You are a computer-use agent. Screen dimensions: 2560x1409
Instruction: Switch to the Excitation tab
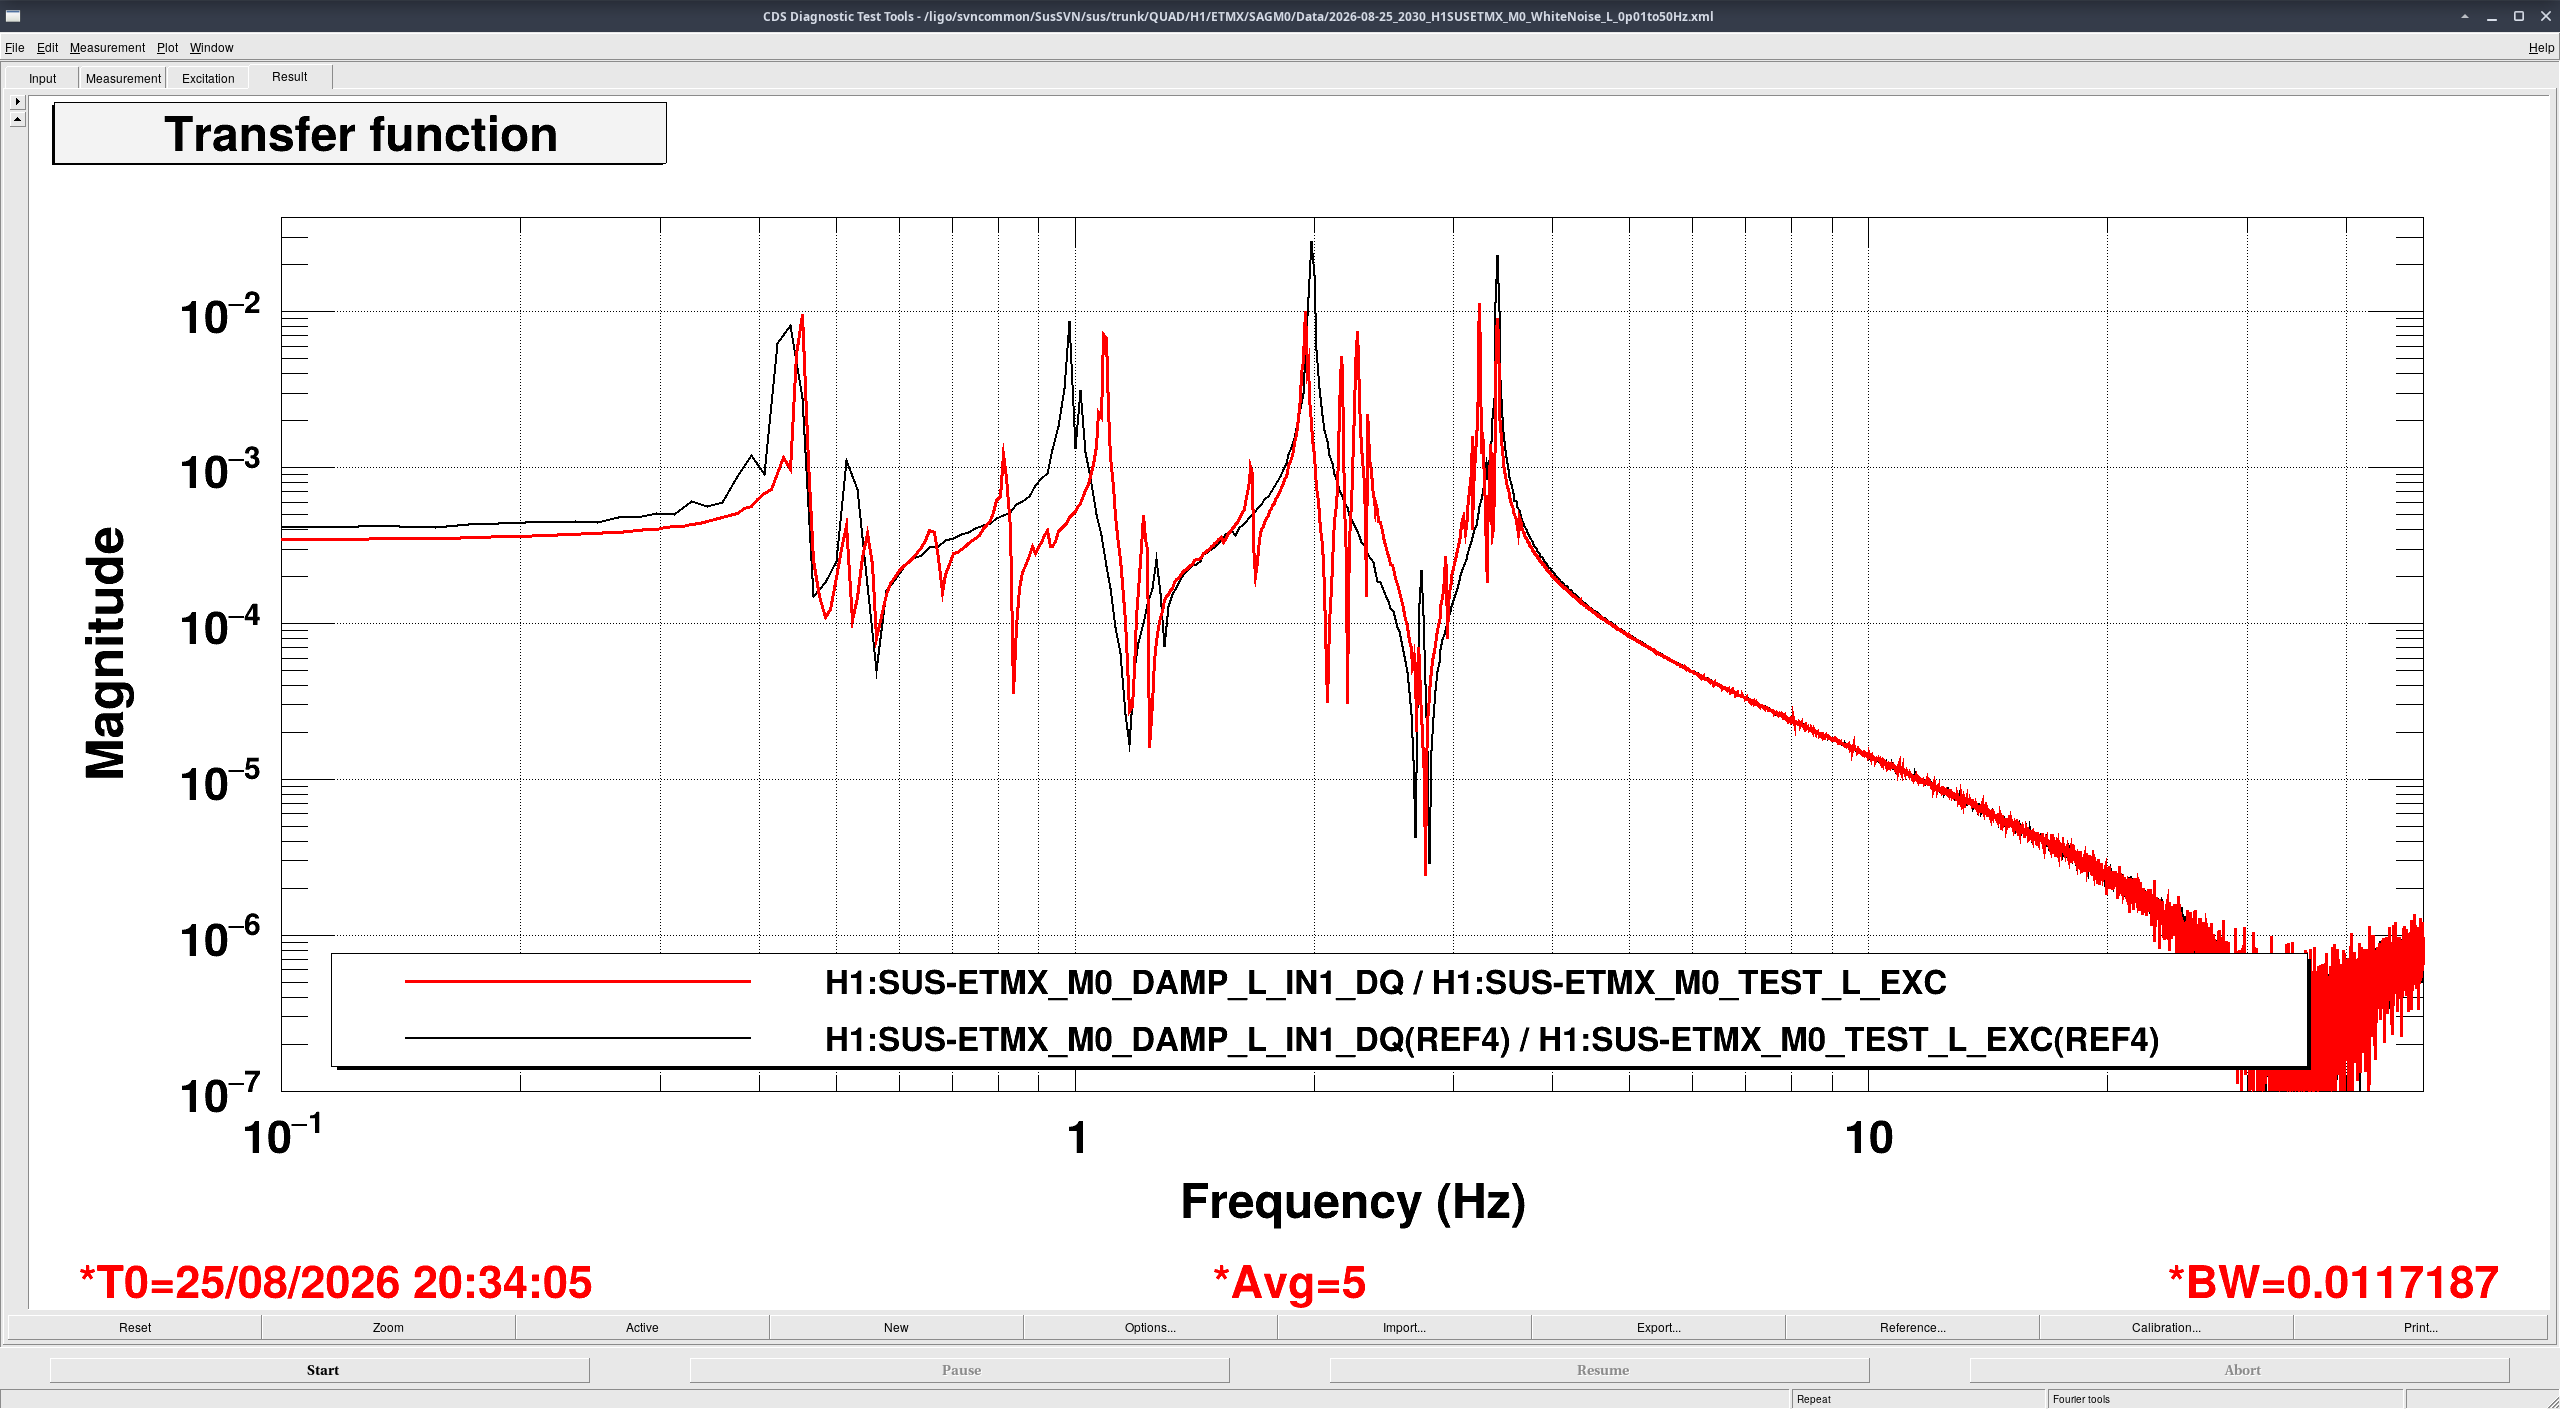click(x=208, y=78)
